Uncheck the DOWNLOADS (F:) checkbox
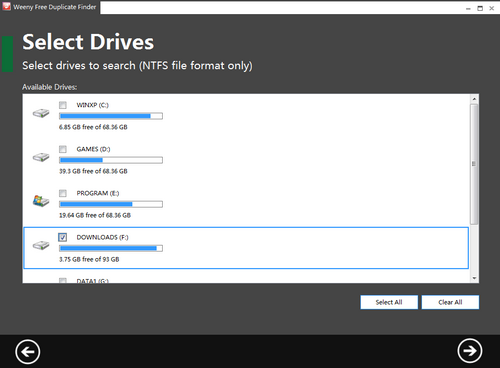Viewport: 500px width, 368px height. 63,237
